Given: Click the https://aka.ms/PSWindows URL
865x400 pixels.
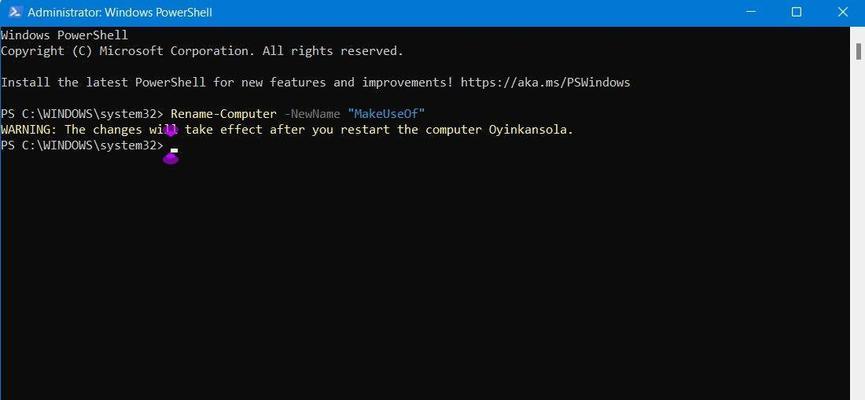Looking at the screenshot, I should [x=545, y=83].
